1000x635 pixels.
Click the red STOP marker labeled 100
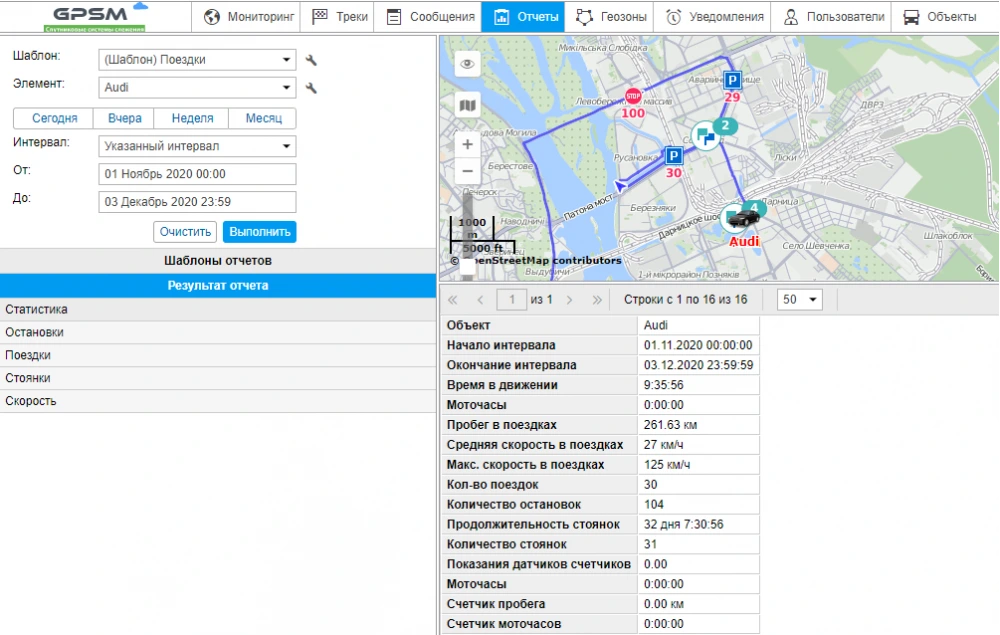coord(632,97)
